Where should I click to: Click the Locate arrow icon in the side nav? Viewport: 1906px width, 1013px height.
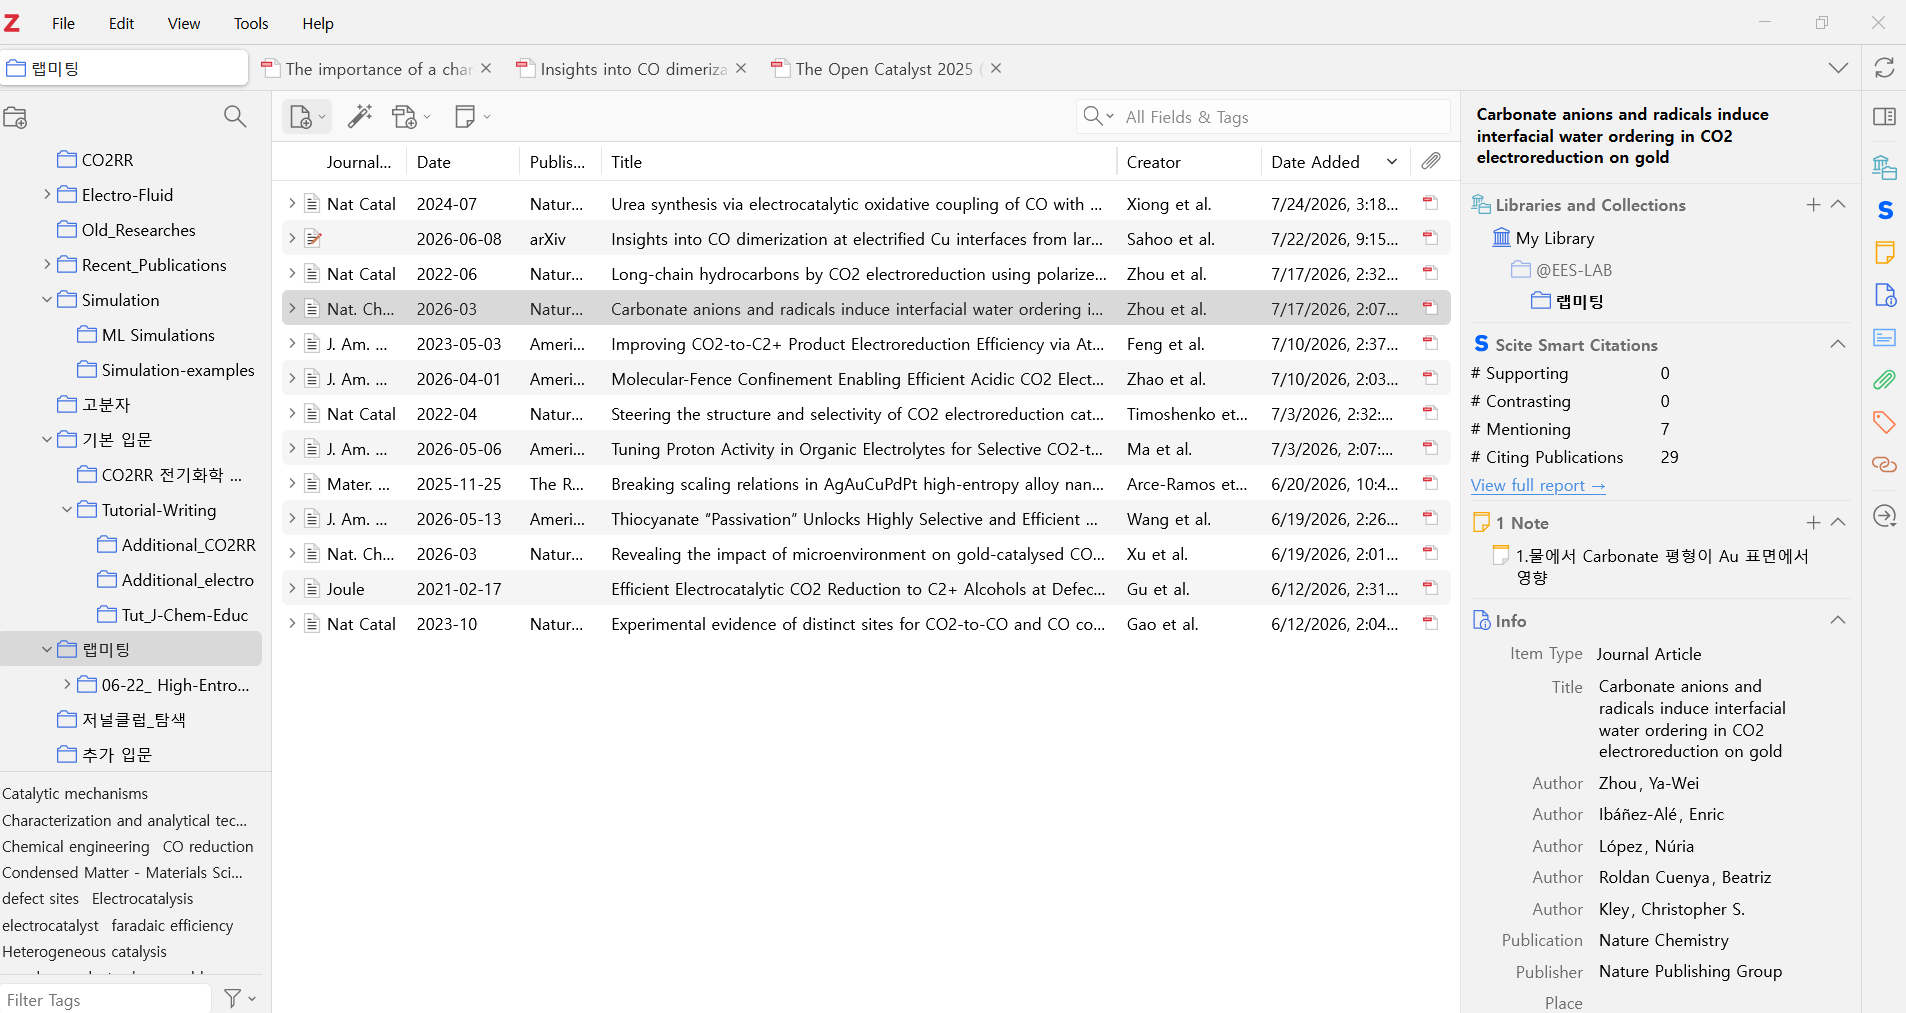tap(1884, 516)
